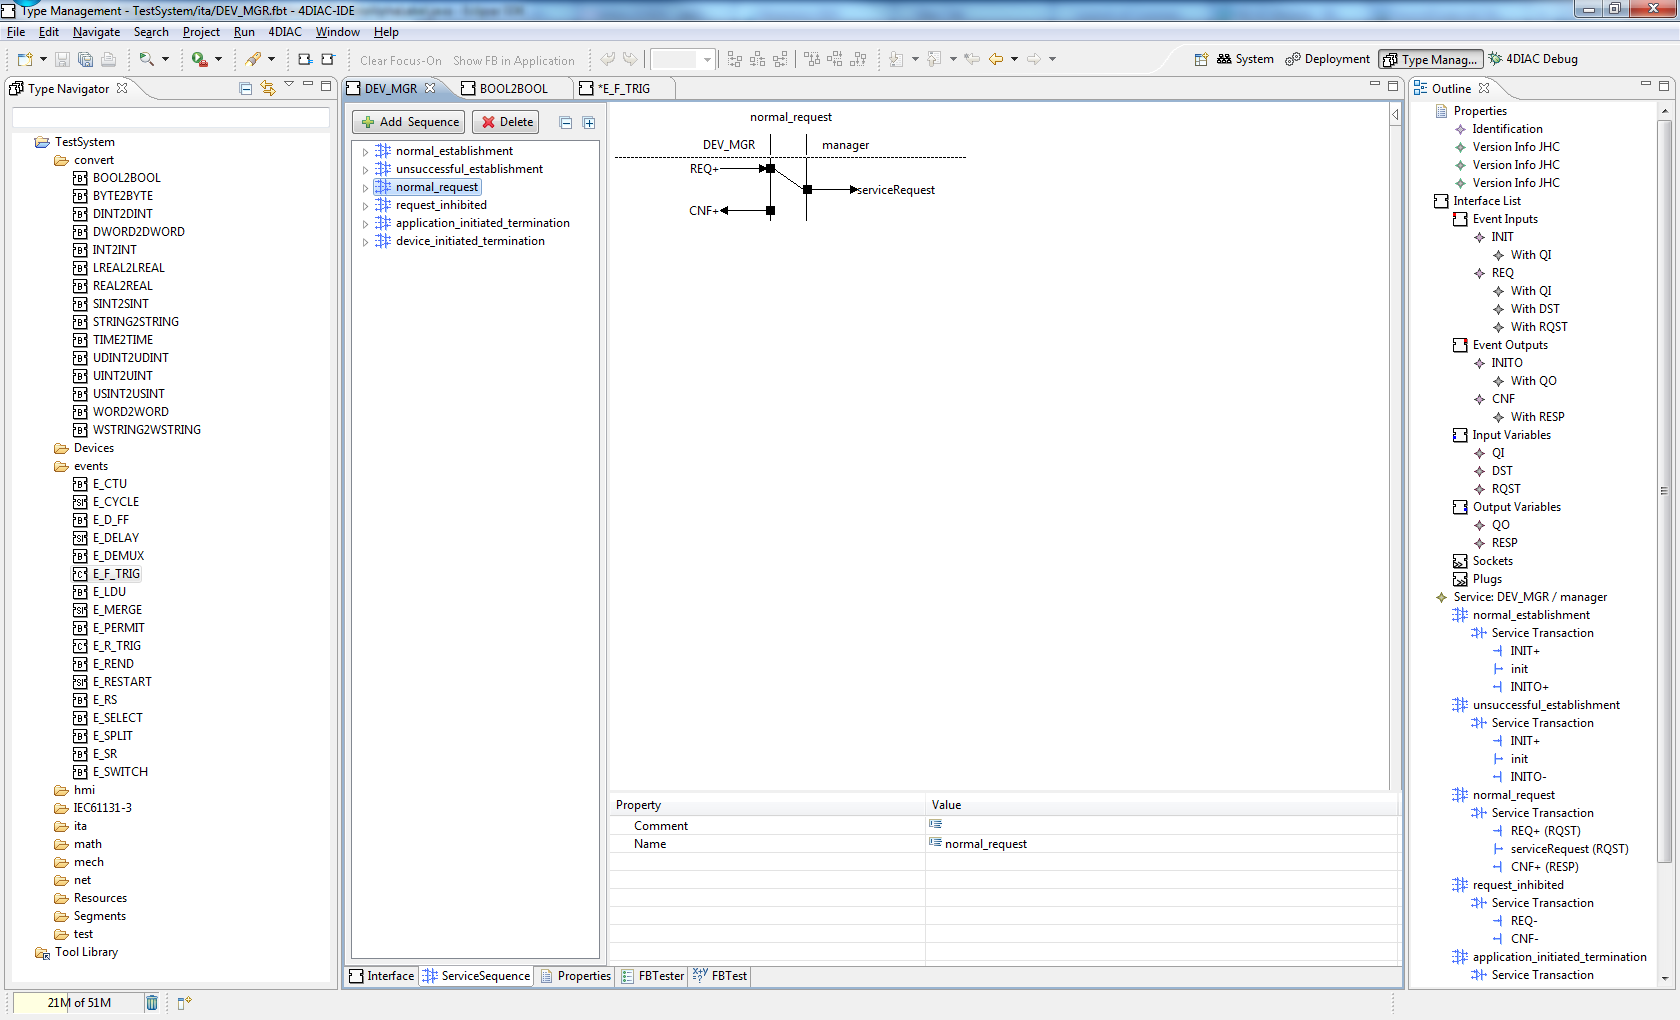Close the DEV_MGR editor tab
The image size is (1680, 1020).
tap(430, 88)
